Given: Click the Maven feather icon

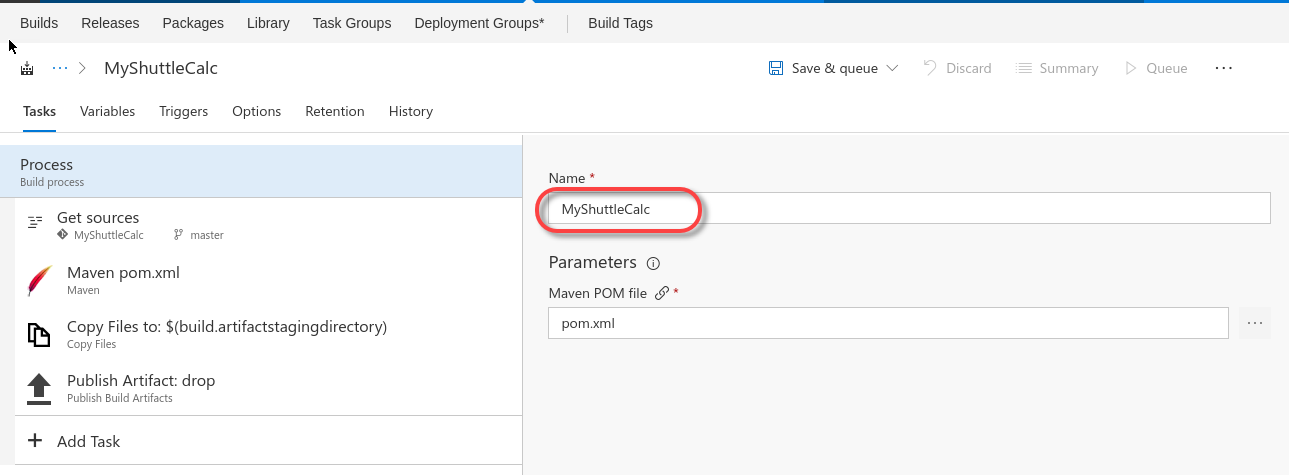Looking at the screenshot, I should (39, 281).
